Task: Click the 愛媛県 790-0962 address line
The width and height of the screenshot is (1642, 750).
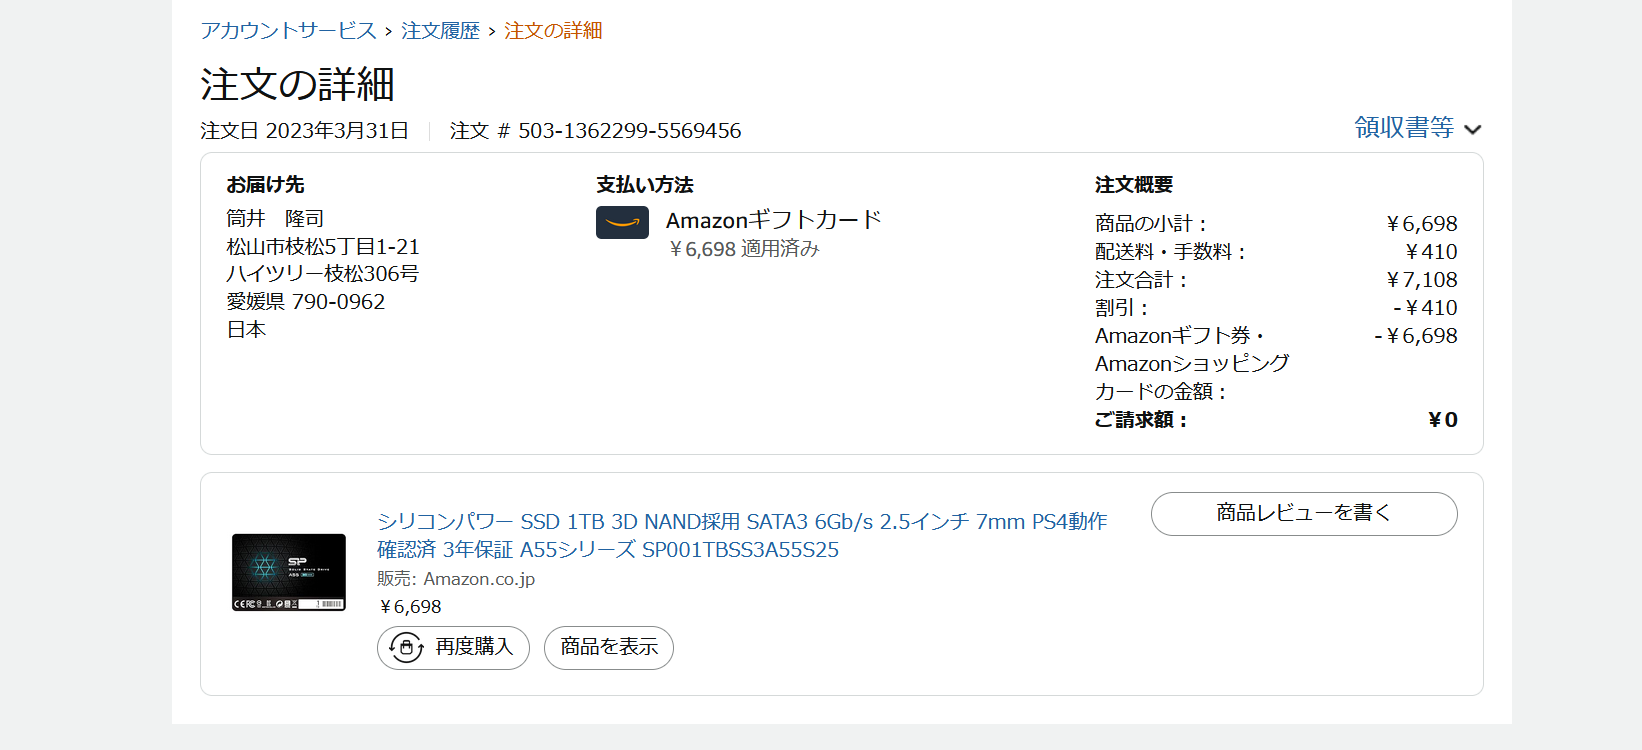Action: point(306,302)
